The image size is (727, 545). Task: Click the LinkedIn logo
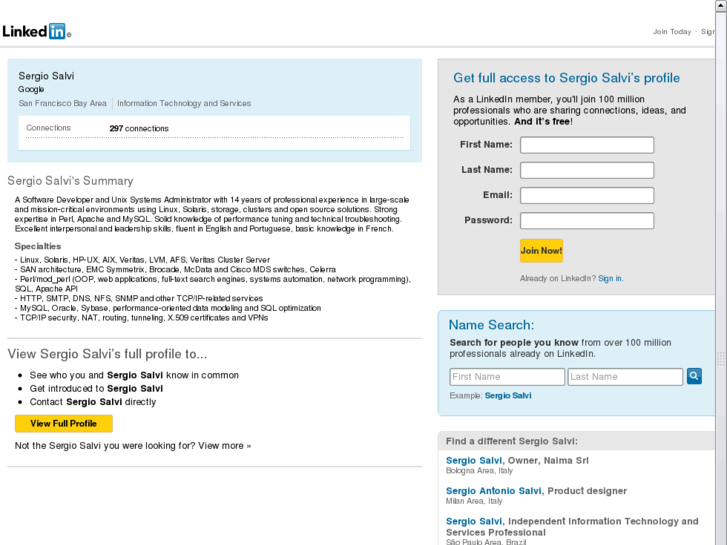[x=37, y=31]
